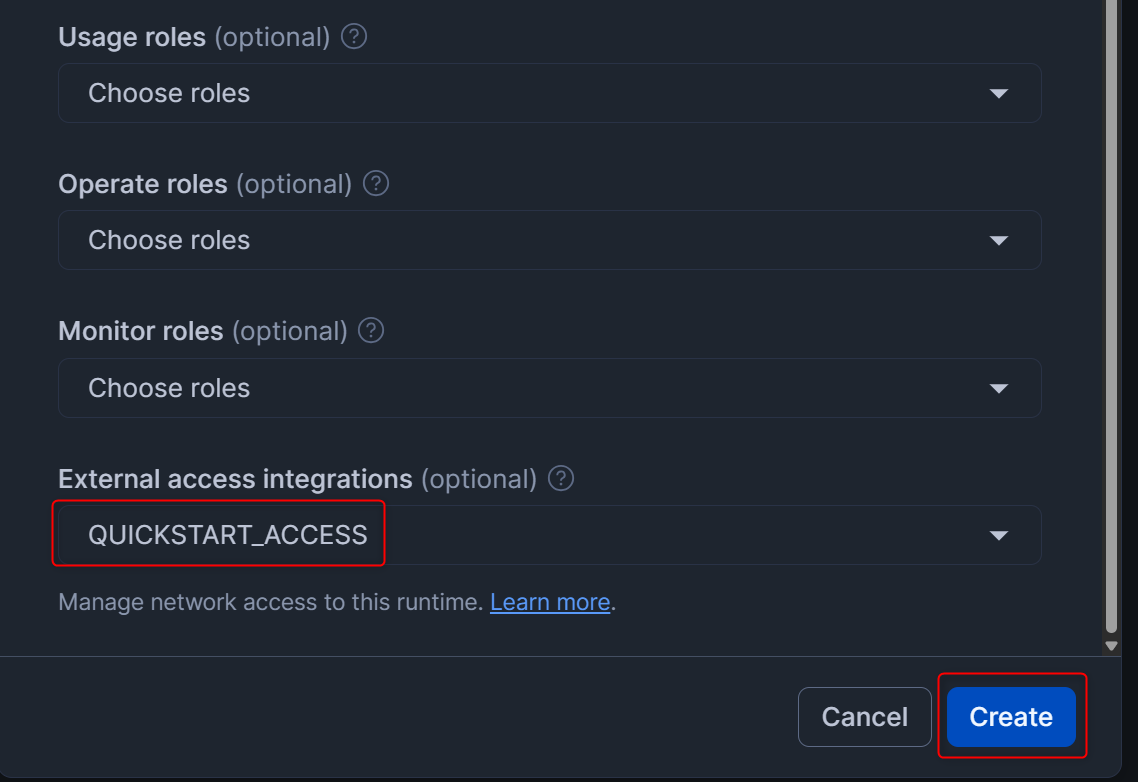The width and height of the screenshot is (1138, 782).
Task: Click 'Choose roles' placeholder under Usage roles
Action: tap(169, 94)
